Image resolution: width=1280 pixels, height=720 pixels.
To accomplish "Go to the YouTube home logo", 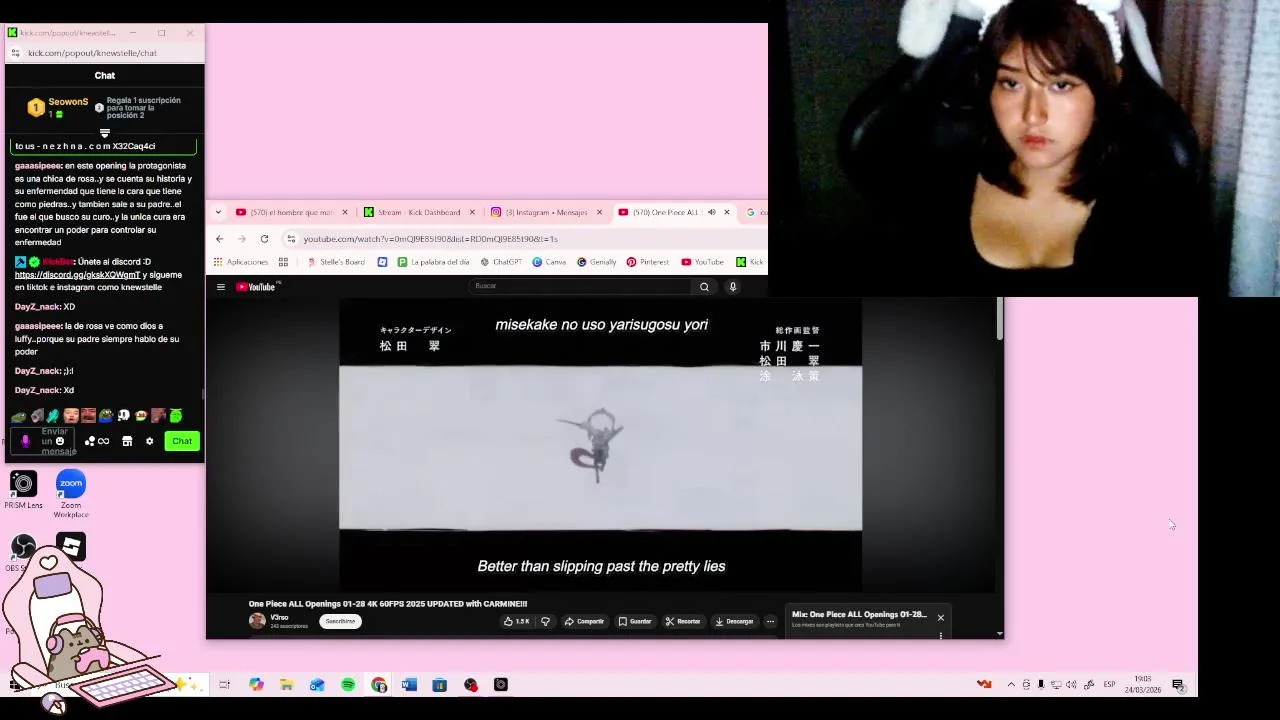I will pos(258,287).
